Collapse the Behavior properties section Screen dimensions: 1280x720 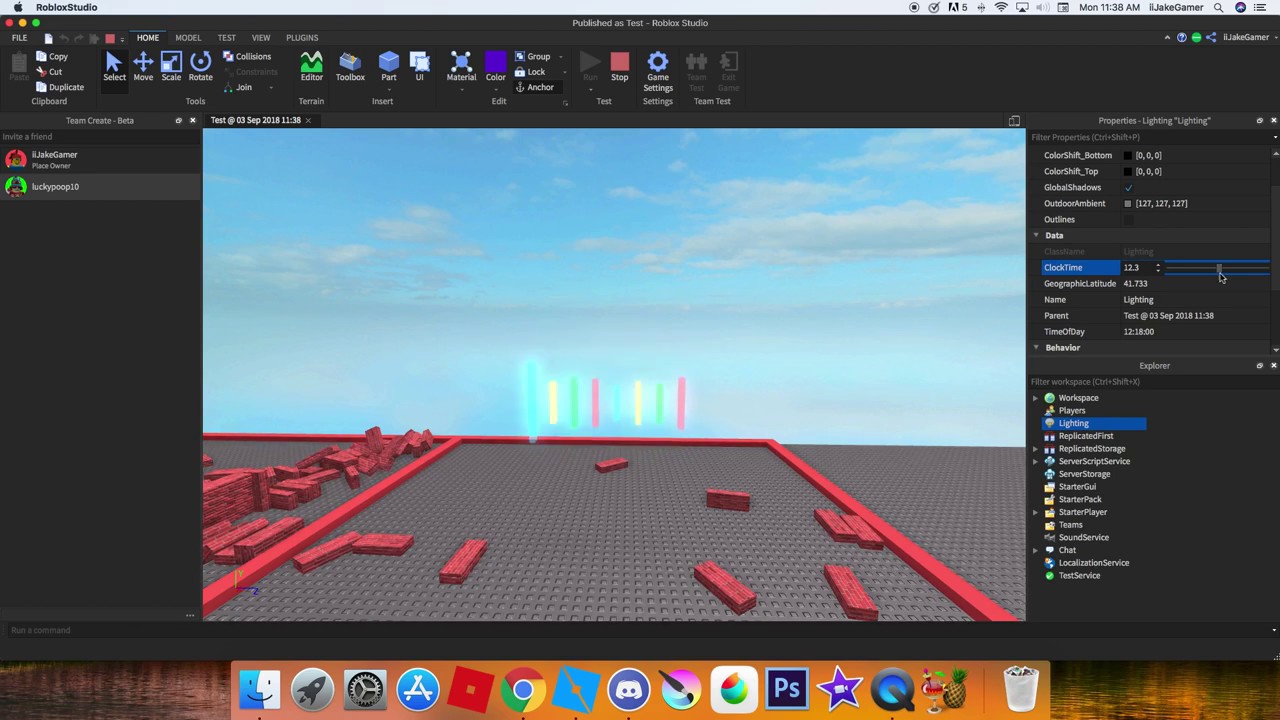click(x=1036, y=348)
